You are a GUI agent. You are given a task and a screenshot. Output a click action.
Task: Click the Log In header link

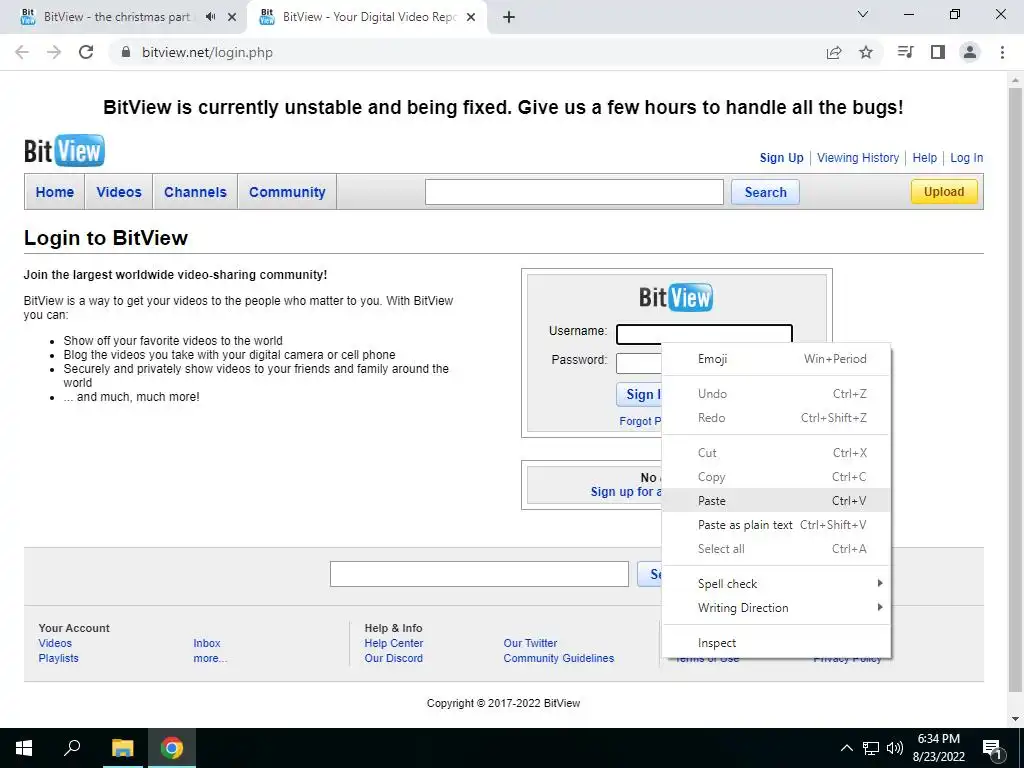(967, 157)
